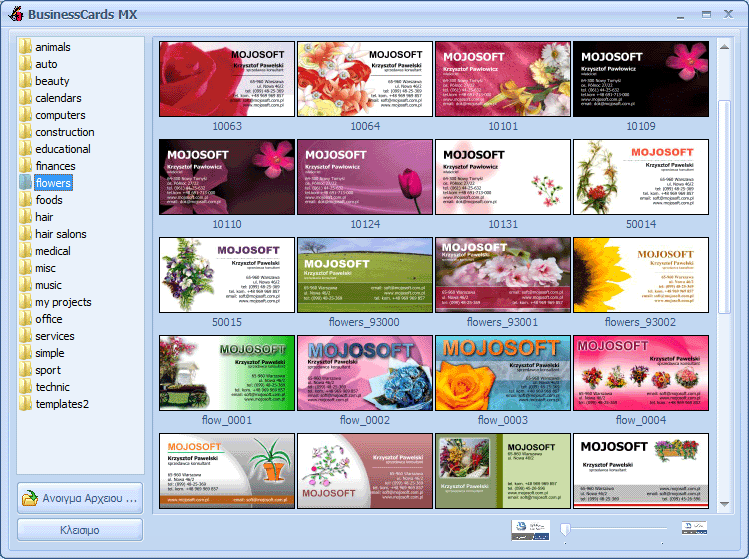The image size is (749, 559).
Task: Click the educational folder
Action: [55, 149]
